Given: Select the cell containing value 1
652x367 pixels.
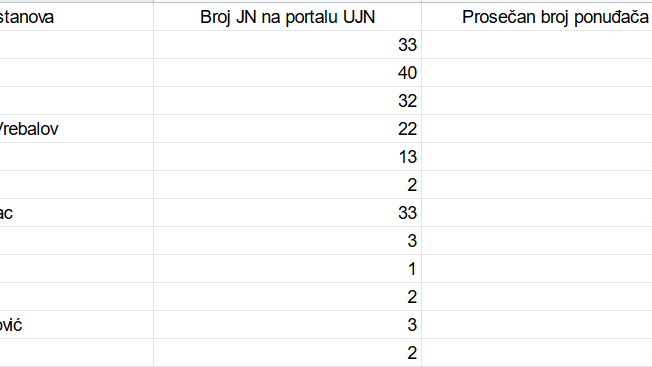Looking at the screenshot, I should (x=287, y=269).
